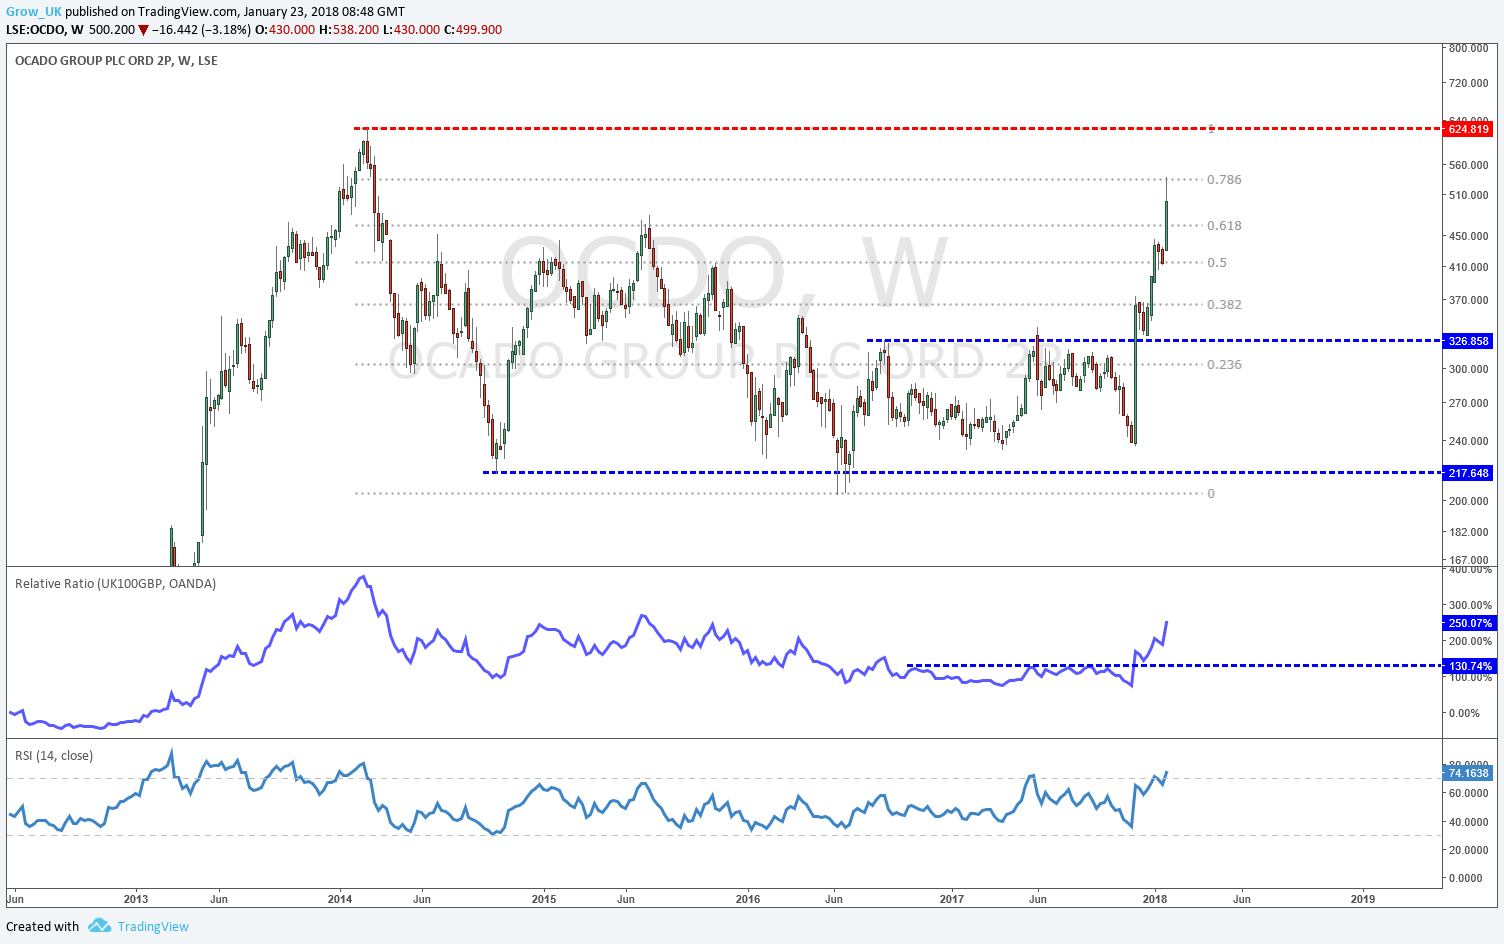Click the 300.000 price axis tick
1504x944 pixels.
tap(1469, 370)
